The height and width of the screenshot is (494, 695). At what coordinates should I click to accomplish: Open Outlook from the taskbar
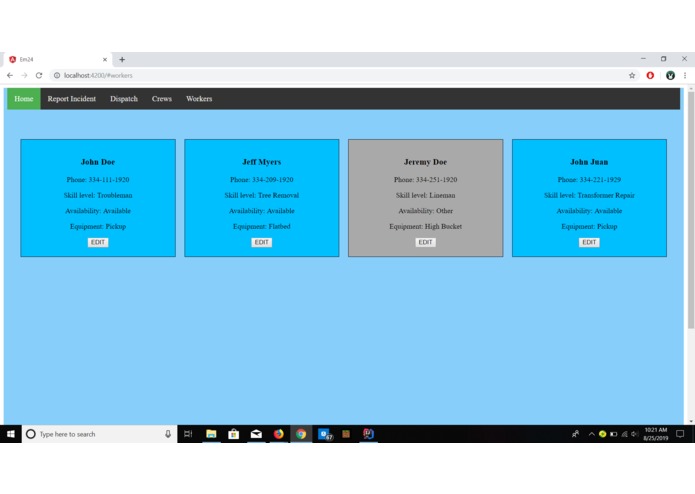[x=325, y=434]
